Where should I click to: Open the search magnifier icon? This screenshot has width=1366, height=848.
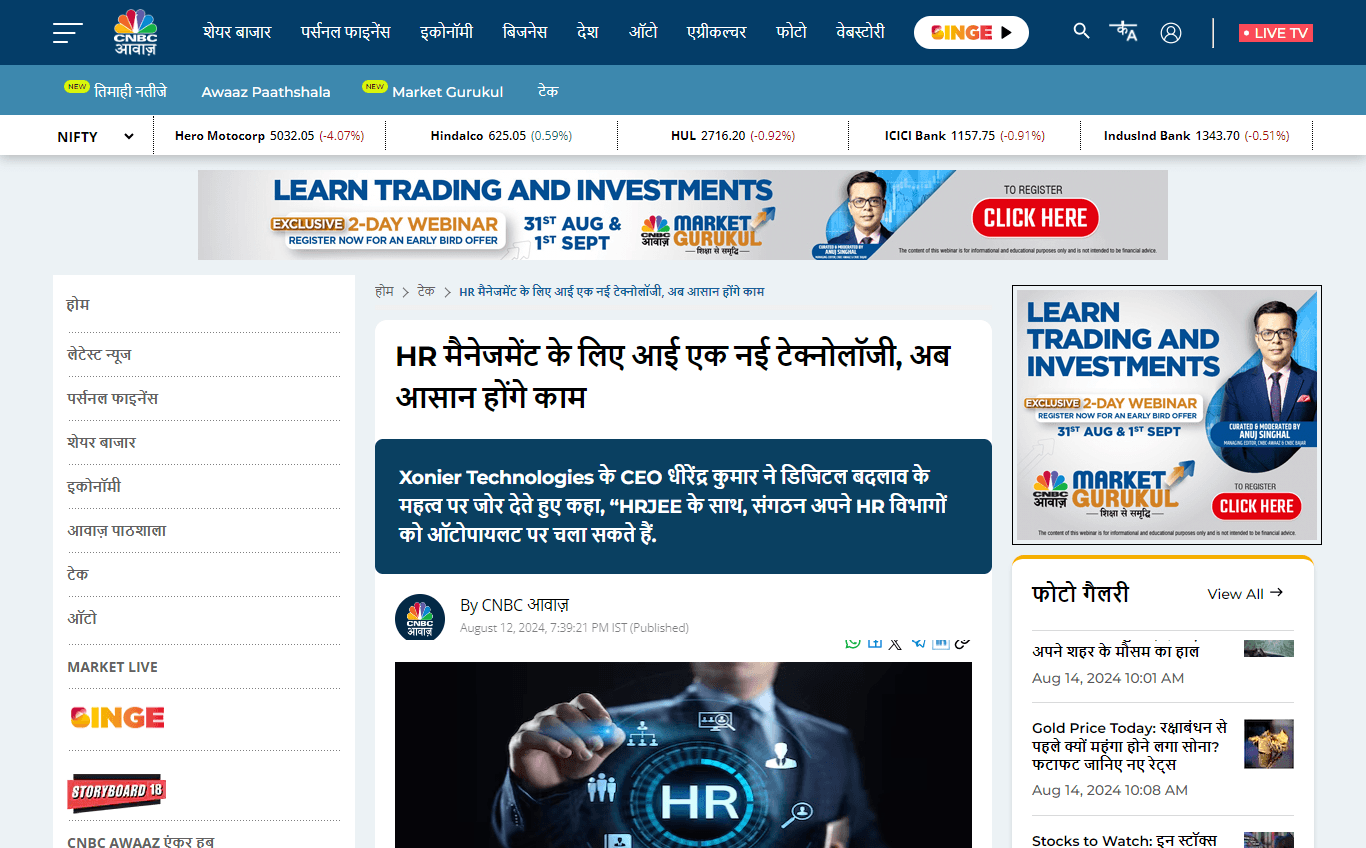pos(1081,31)
